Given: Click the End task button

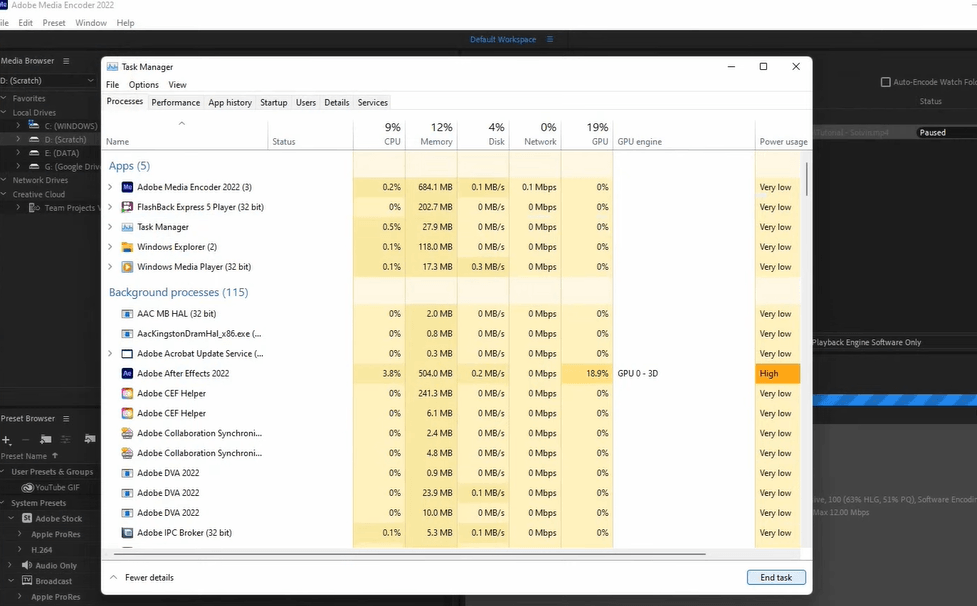Looking at the screenshot, I should [776, 577].
